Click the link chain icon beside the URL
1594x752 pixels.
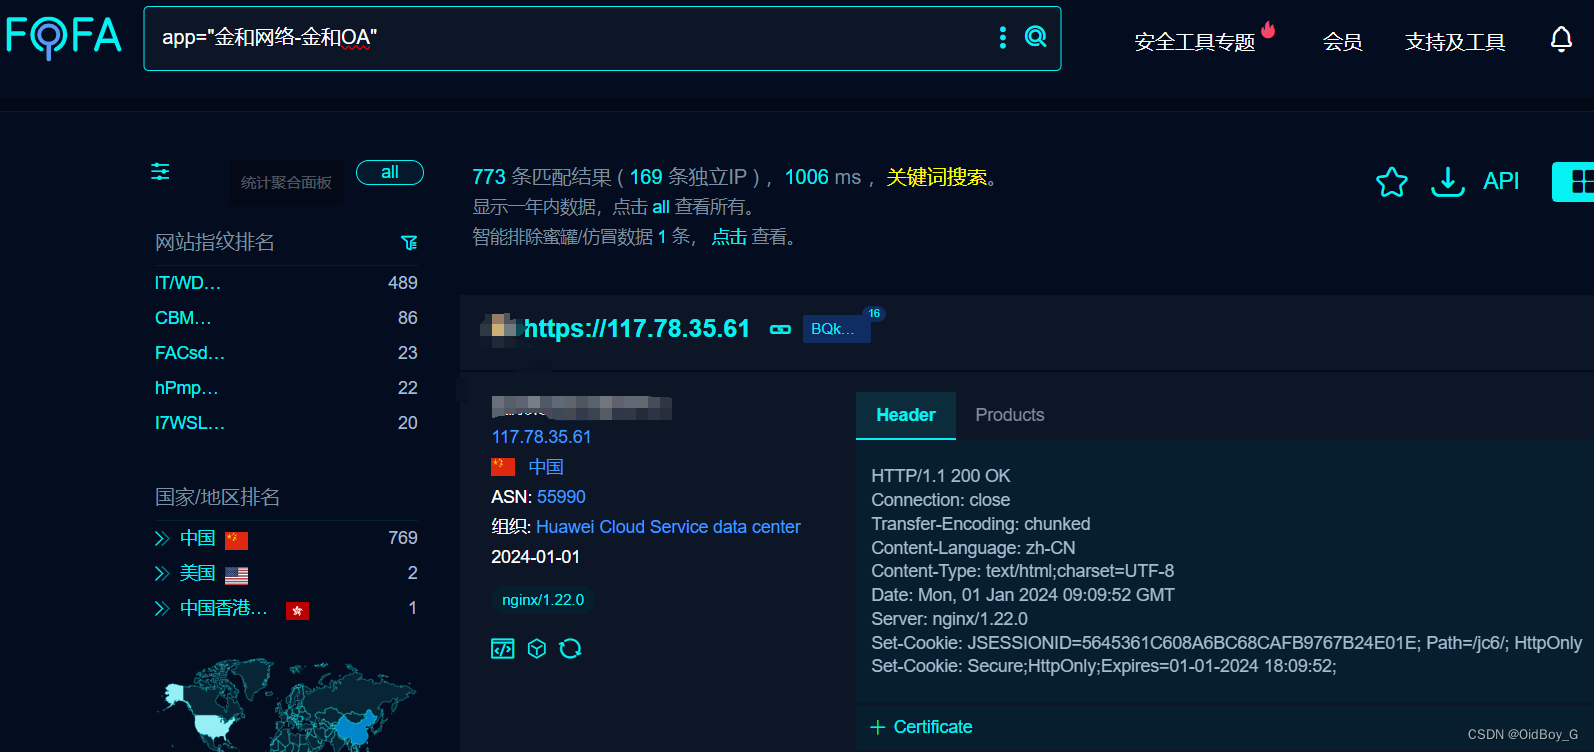coord(780,329)
